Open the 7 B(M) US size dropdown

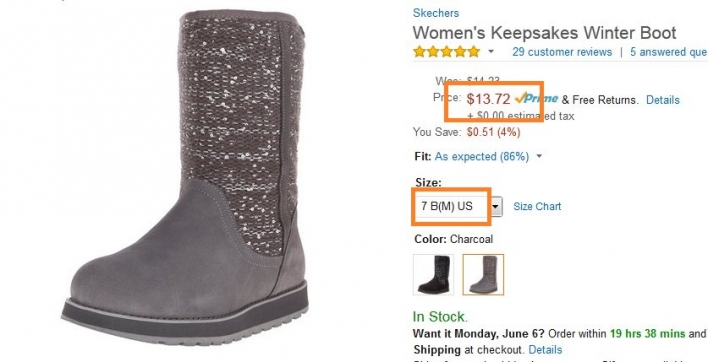[458, 207]
